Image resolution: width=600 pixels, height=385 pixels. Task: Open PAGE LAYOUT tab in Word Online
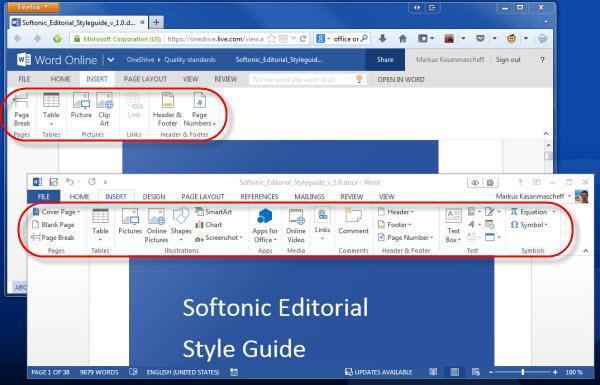pos(145,79)
